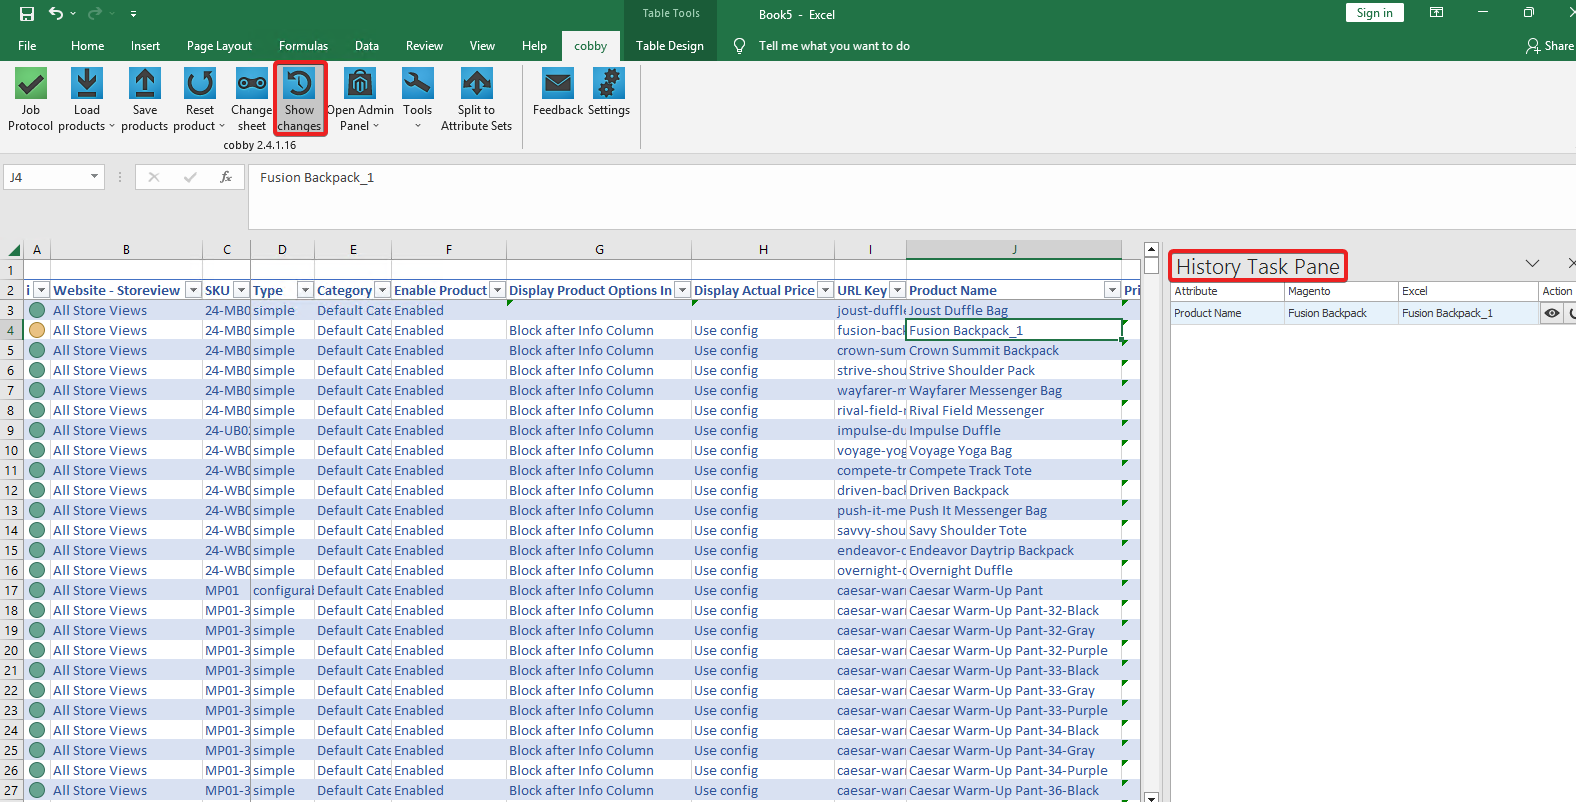Click the Undo arrow in title bar
This screenshot has height=802, width=1576.
56,14
